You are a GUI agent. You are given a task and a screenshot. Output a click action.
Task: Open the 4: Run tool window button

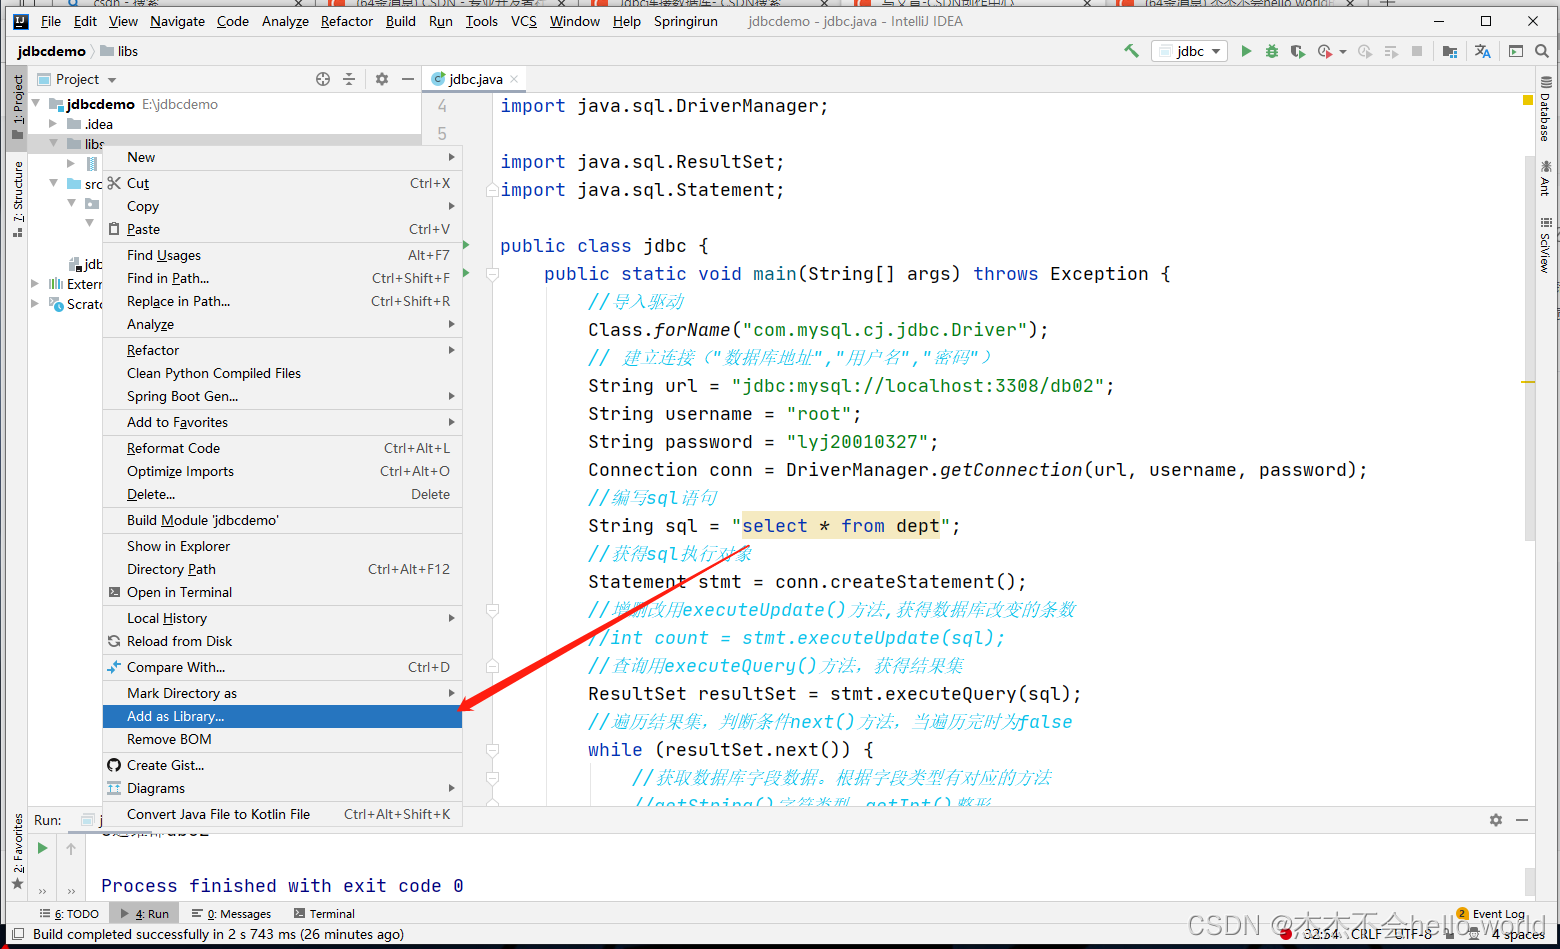click(145, 914)
